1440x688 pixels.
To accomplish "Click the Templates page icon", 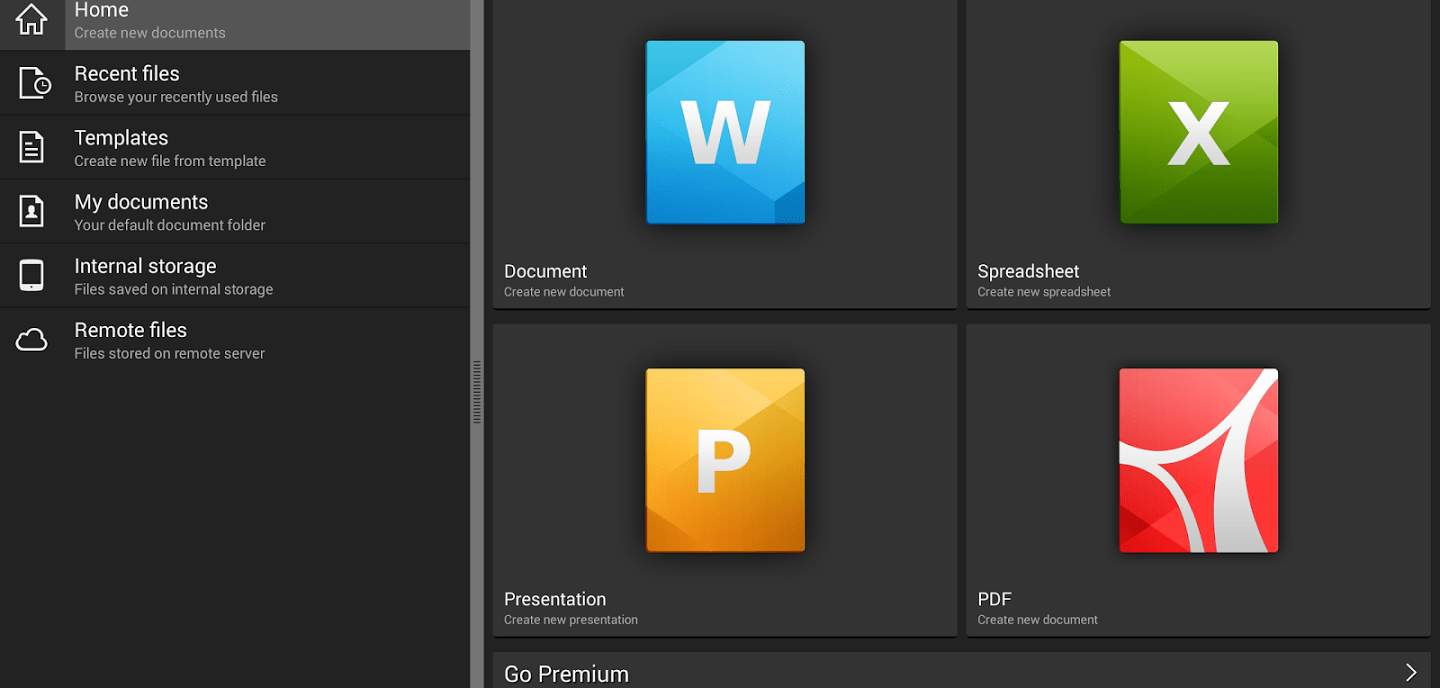I will tap(32, 147).
